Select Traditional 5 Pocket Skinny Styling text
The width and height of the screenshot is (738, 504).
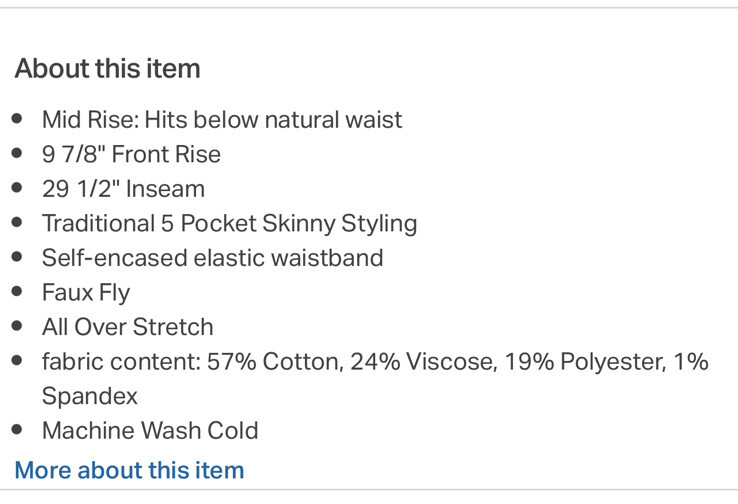229,223
